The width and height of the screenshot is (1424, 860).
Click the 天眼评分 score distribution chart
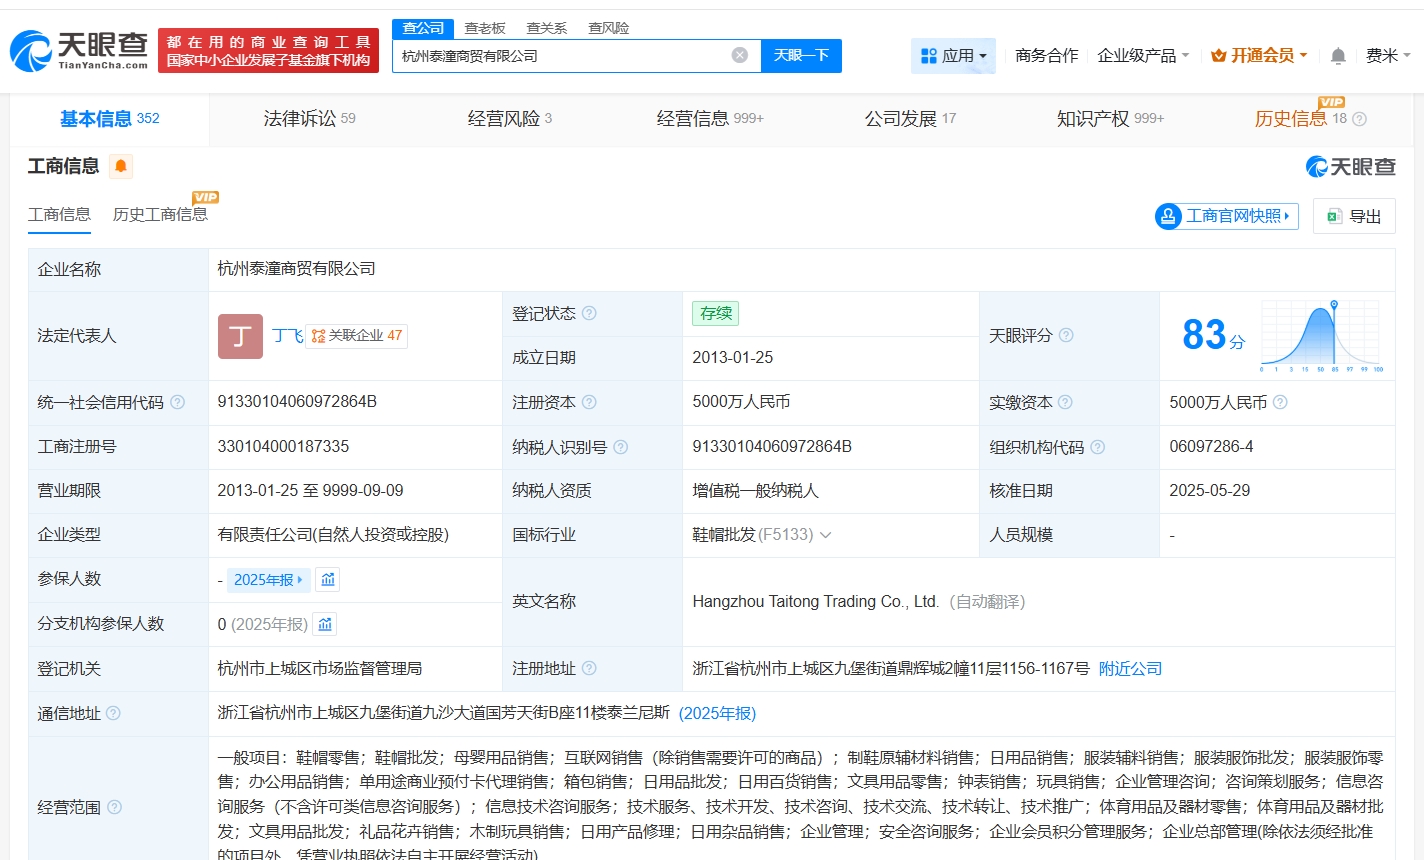[x=1322, y=336]
